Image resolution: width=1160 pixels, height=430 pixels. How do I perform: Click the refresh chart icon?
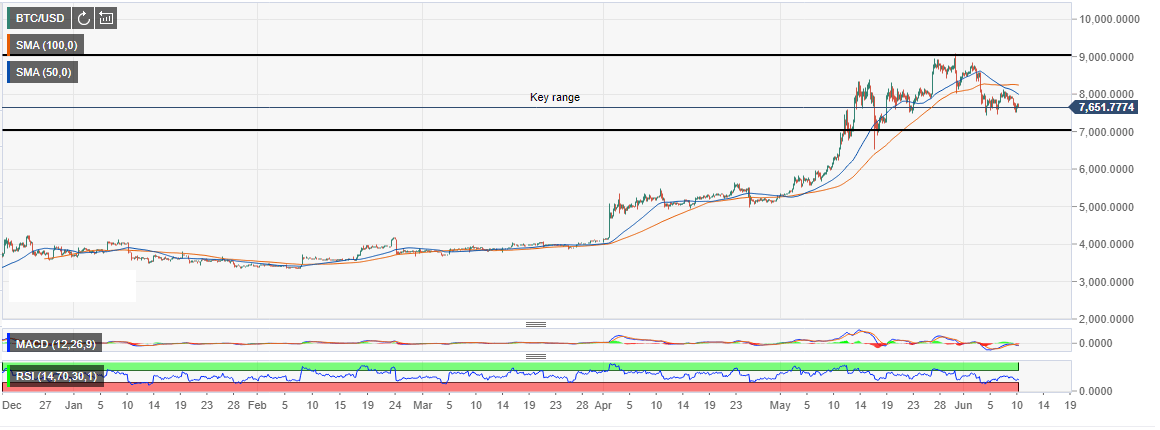click(83, 18)
